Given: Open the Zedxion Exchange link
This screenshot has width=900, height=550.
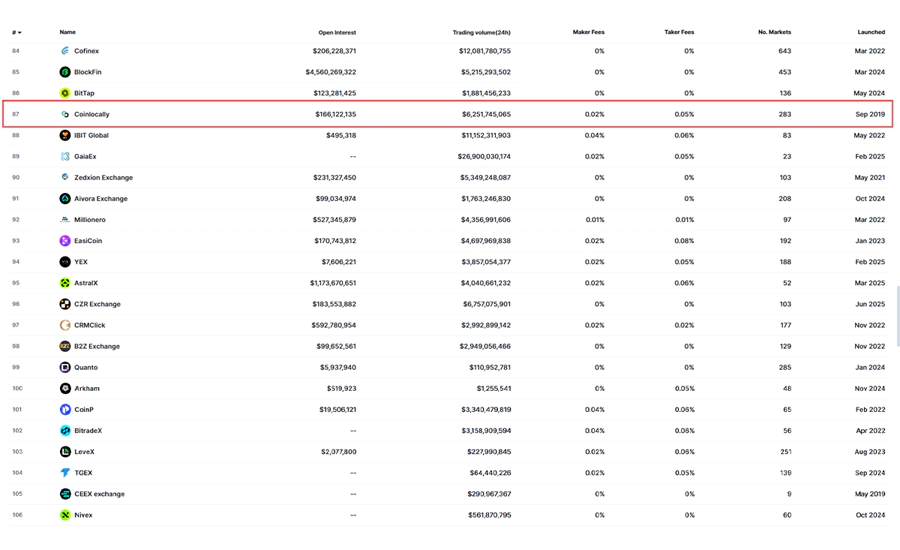Looking at the screenshot, I should (103, 178).
